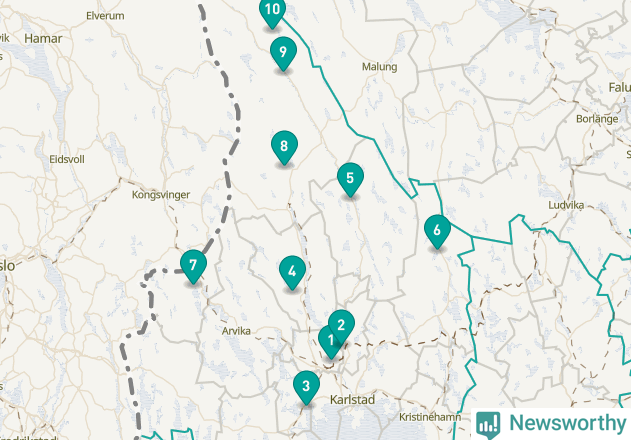631x440 pixels.
Task: Click the Karlstad city label
Action: pyautogui.click(x=352, y=400)
